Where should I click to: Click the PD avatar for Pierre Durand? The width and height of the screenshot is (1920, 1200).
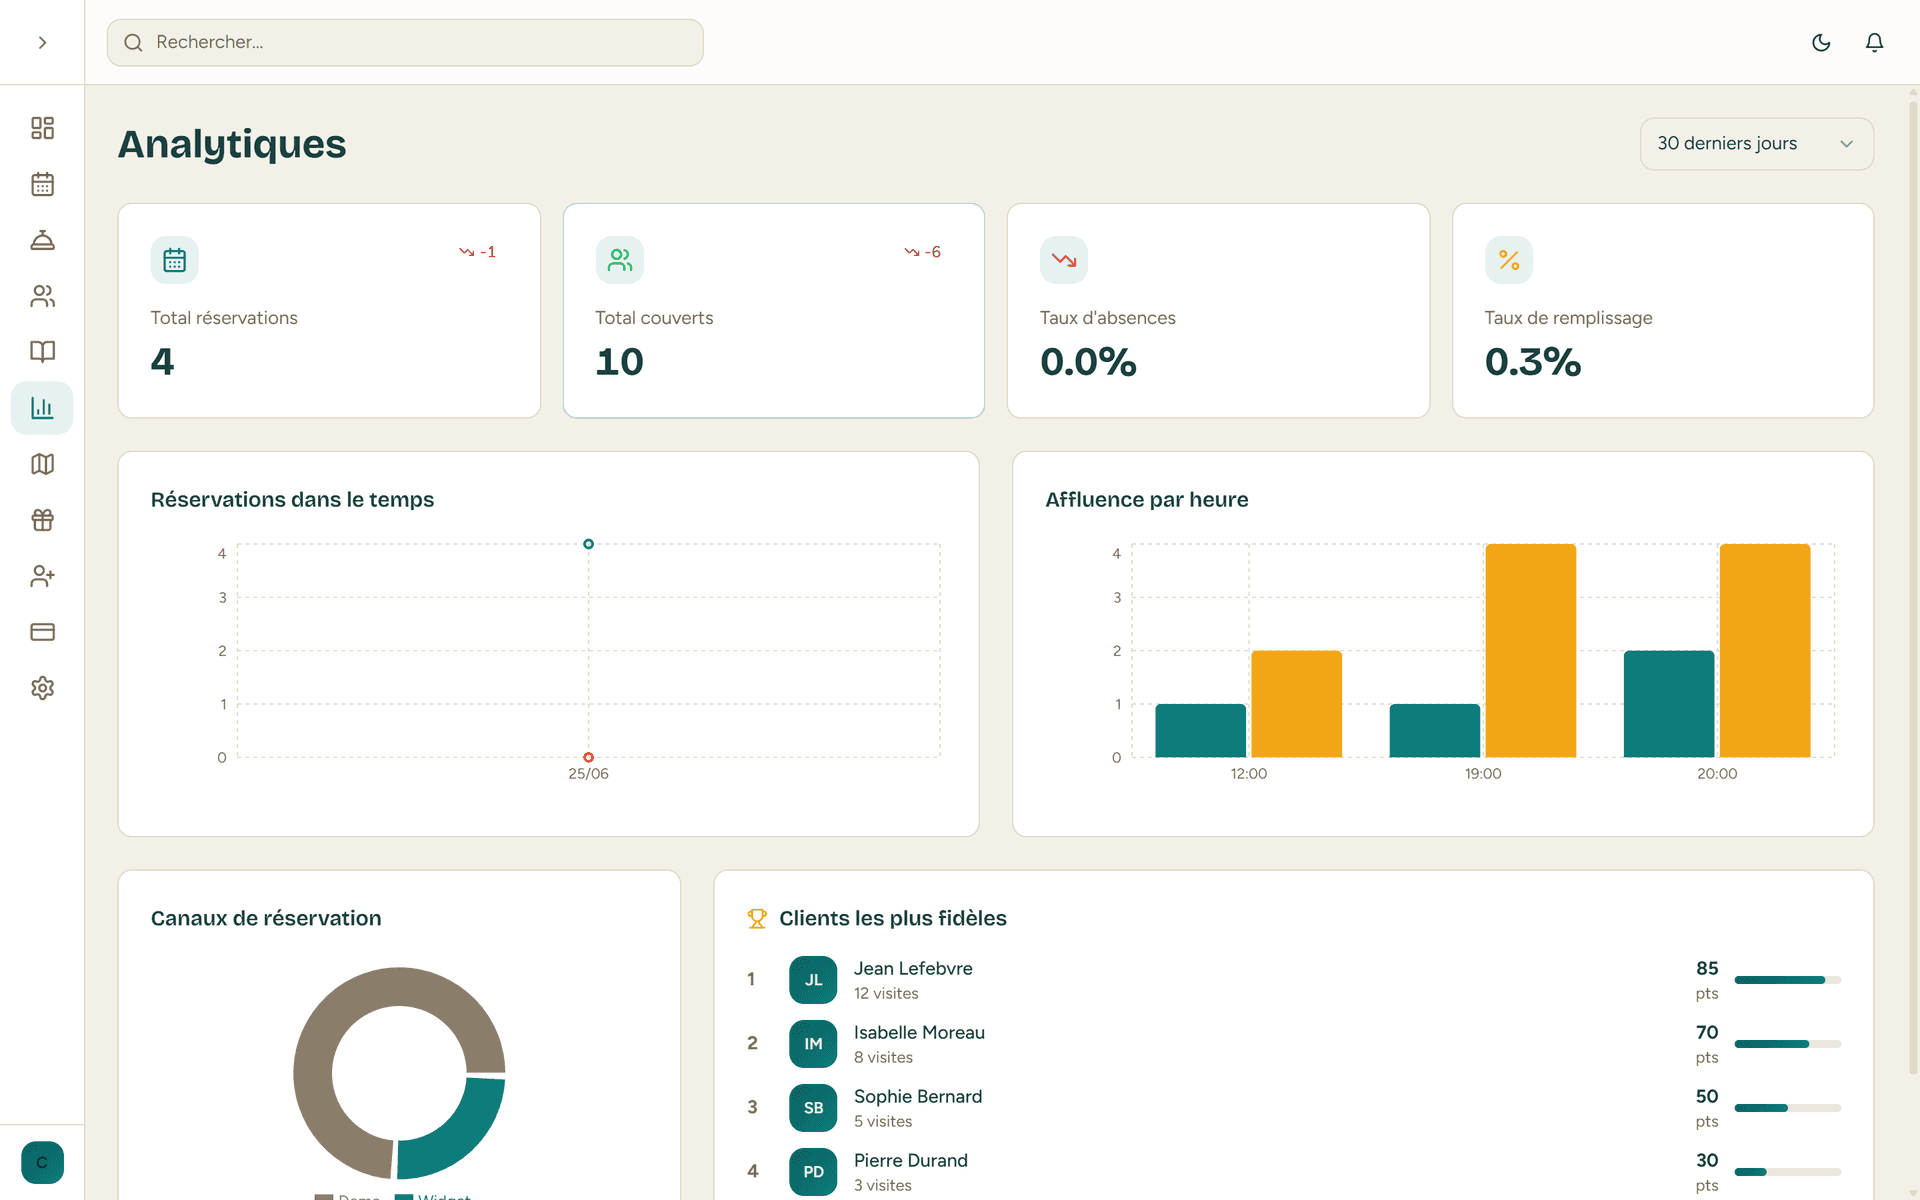[x=813, y=1172]
